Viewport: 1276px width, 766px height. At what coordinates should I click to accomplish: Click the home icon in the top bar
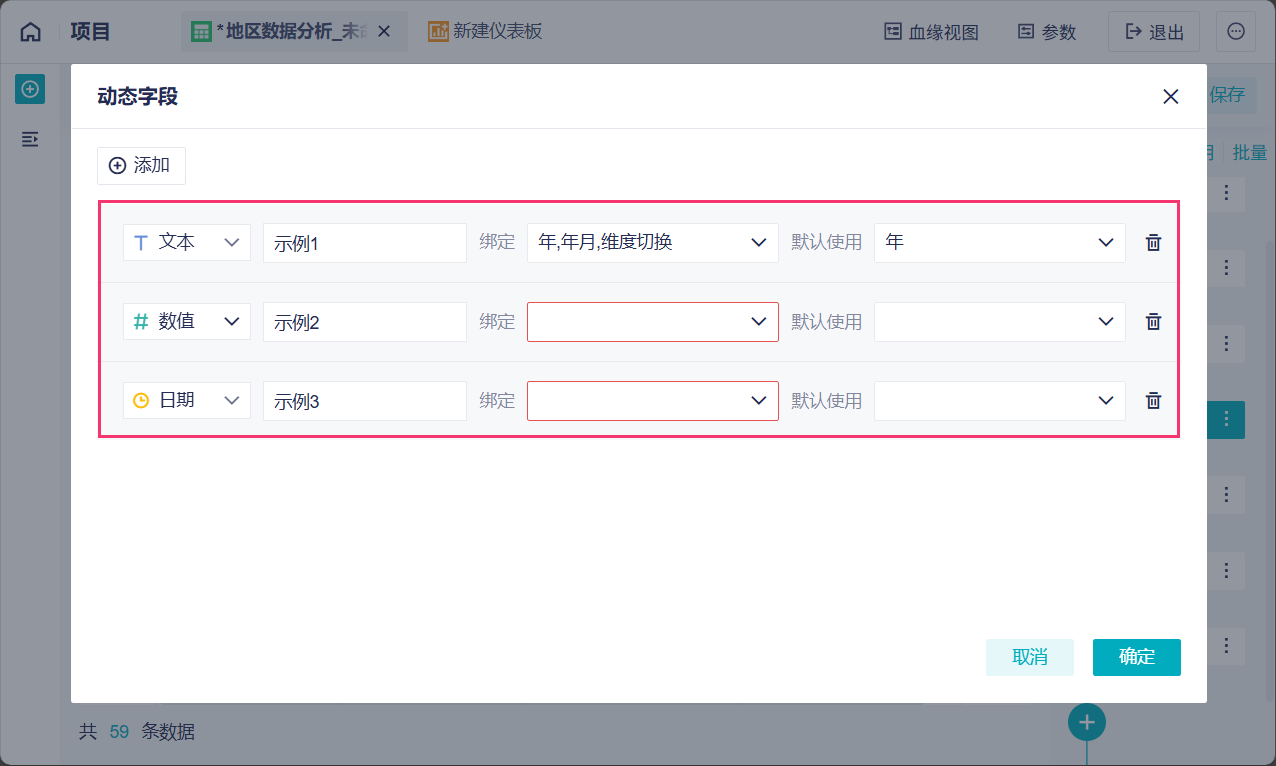tap(31, 32)
